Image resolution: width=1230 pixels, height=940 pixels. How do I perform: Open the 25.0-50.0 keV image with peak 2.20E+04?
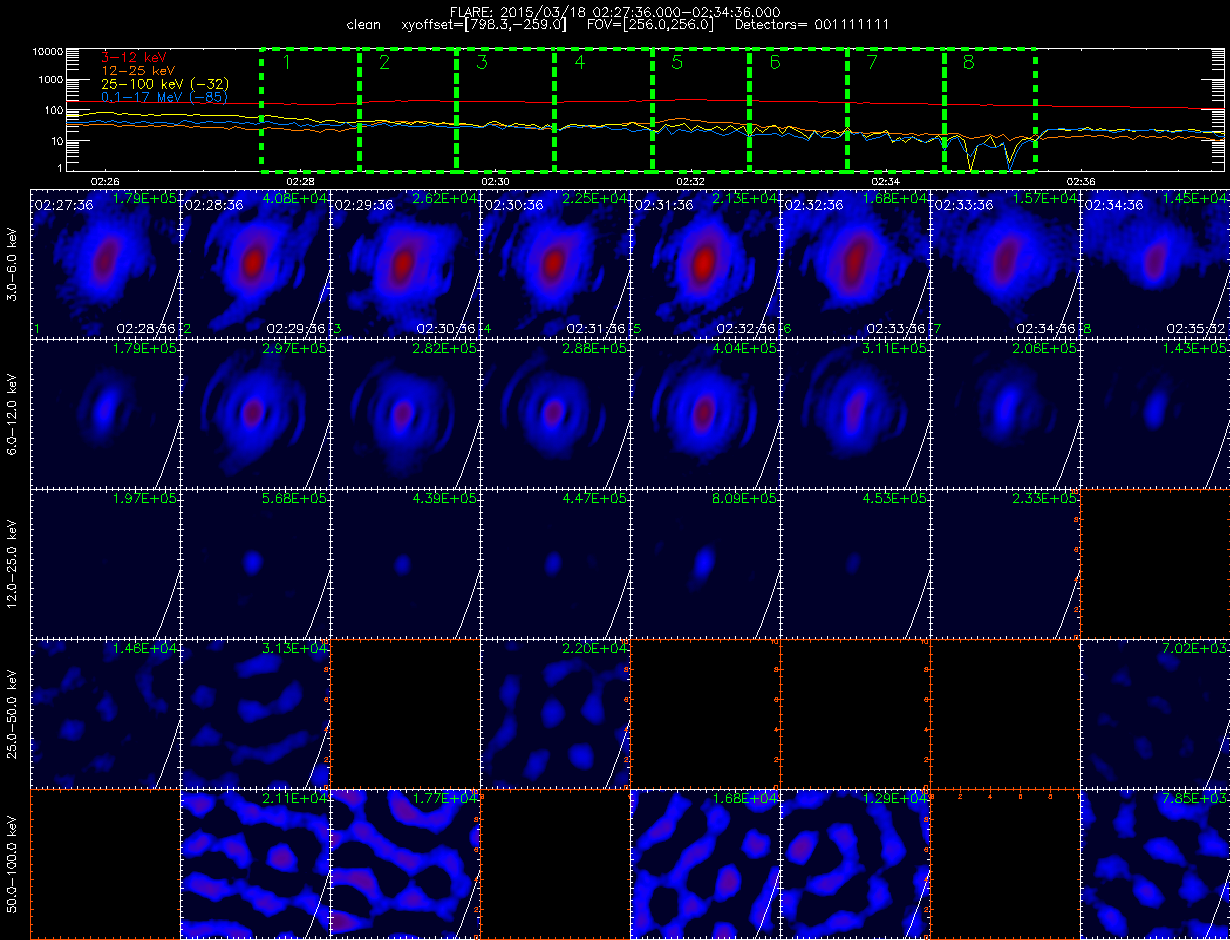[x=555, y=713]
